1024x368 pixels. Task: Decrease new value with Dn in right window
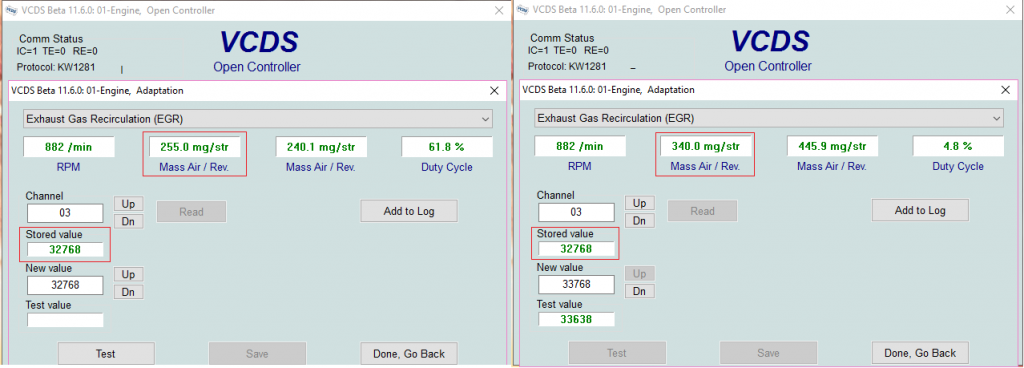(x=640, y=291)
